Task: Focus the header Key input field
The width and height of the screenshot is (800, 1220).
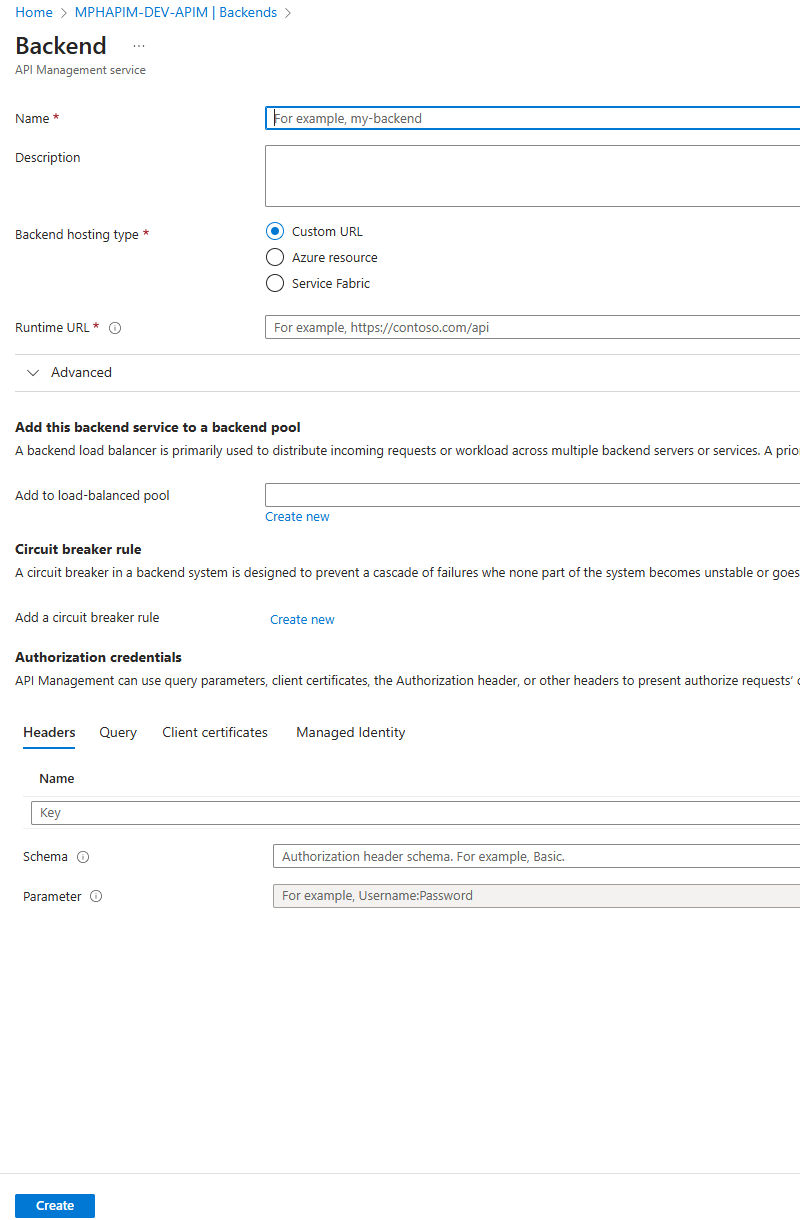Action: coord(416,813)
